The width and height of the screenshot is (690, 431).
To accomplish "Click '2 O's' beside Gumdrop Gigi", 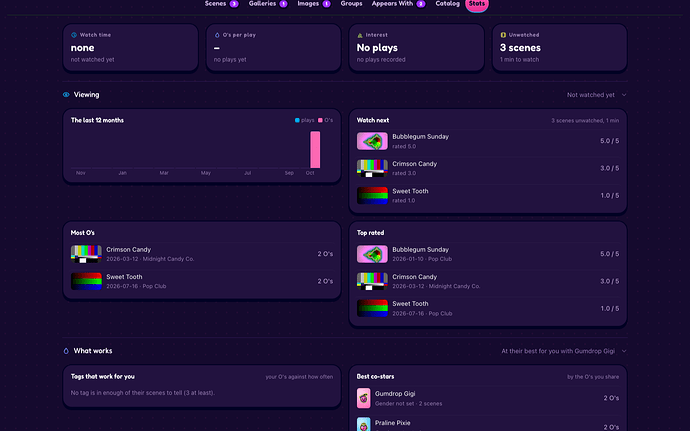I will coord(611,398).
